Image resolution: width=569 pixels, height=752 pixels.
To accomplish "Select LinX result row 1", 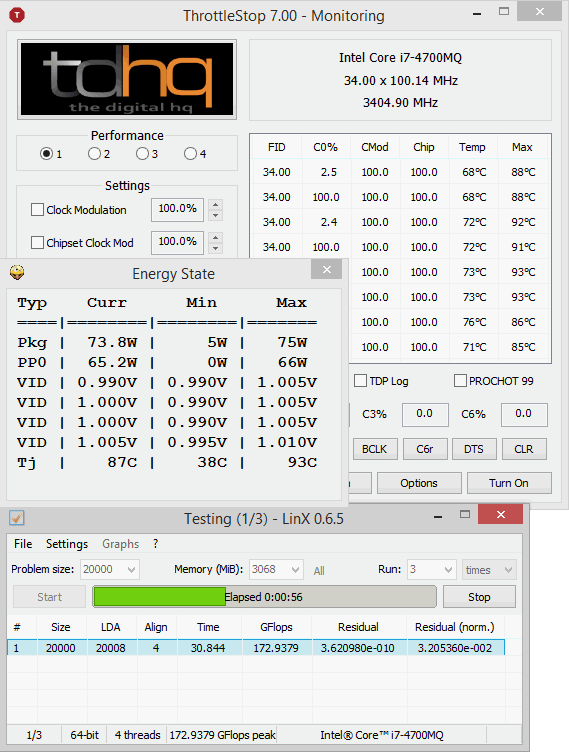I will tap(256, 648).
